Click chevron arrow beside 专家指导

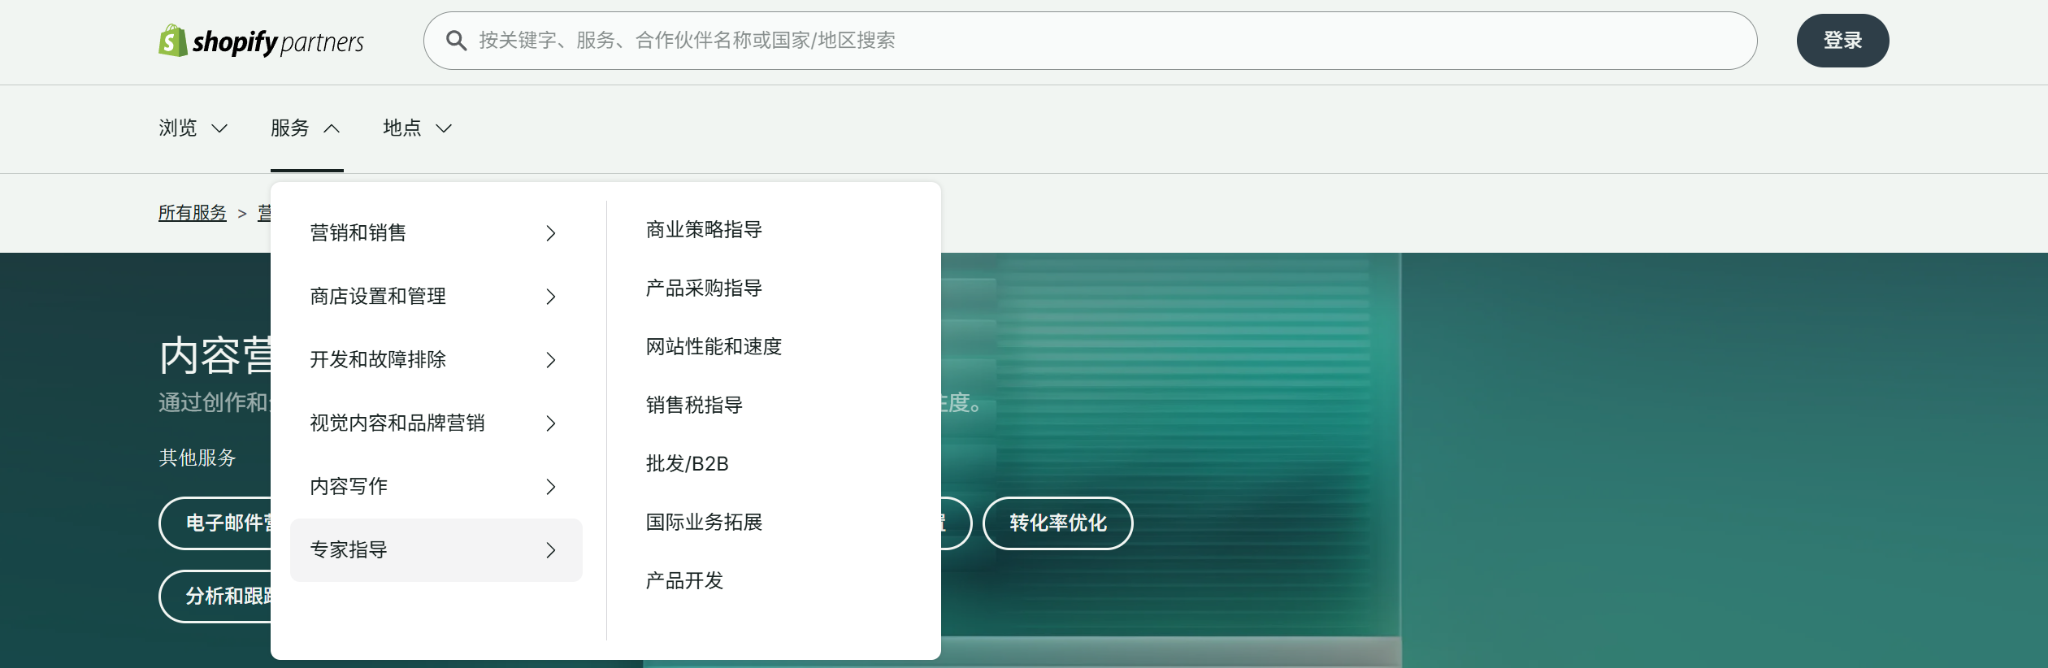click(x=550, y=550)
